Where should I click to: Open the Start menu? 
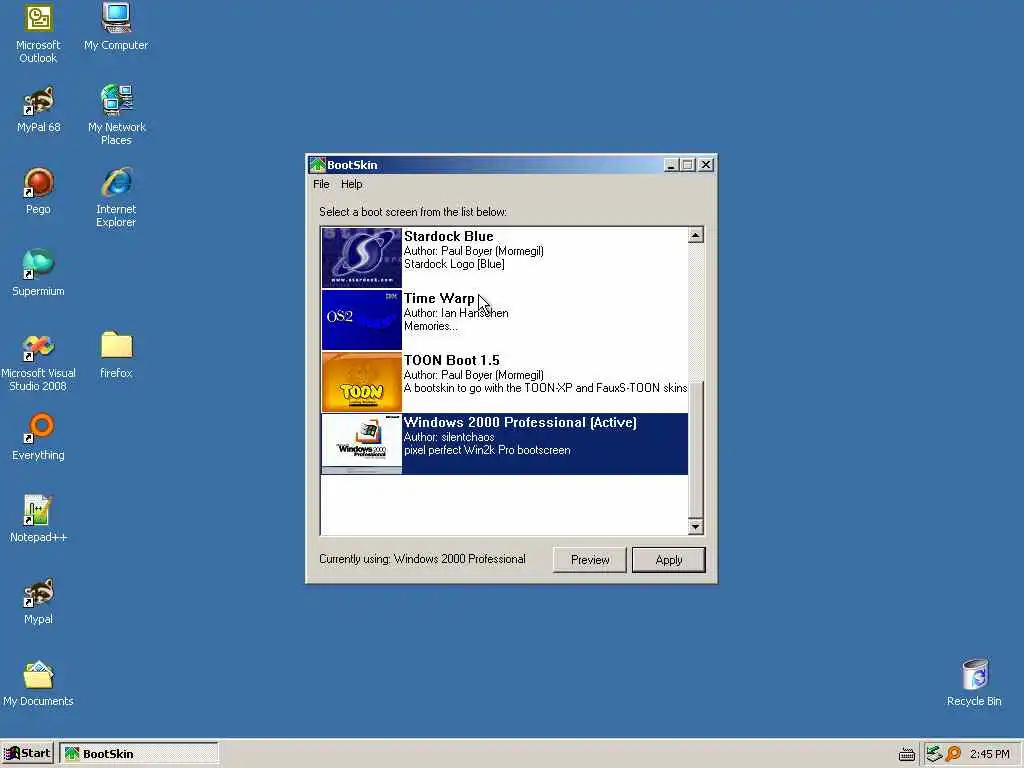click(x=27, y=754)
